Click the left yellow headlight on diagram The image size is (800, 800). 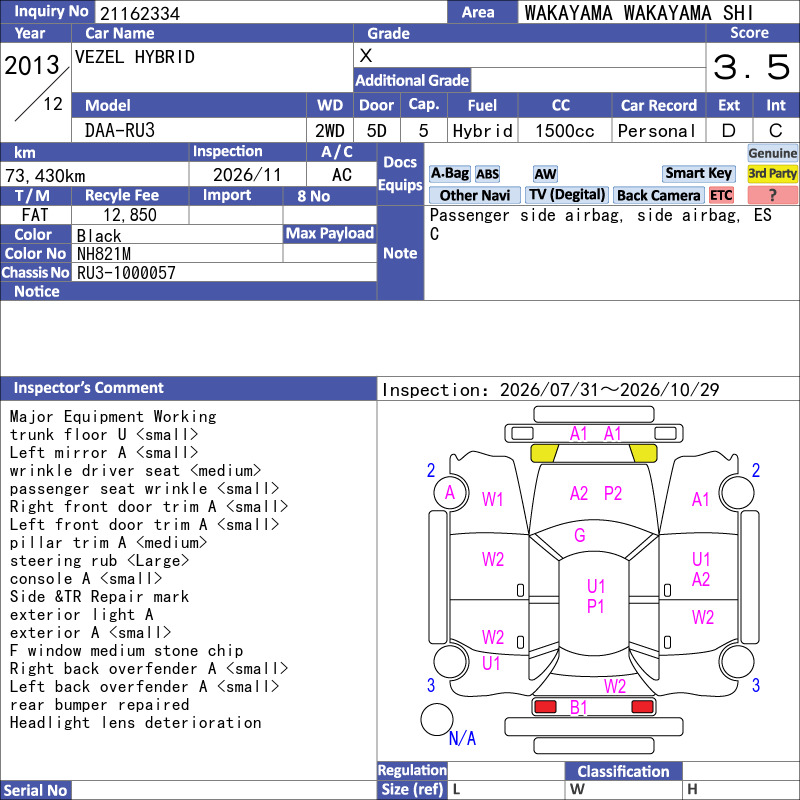click(544, 453)
